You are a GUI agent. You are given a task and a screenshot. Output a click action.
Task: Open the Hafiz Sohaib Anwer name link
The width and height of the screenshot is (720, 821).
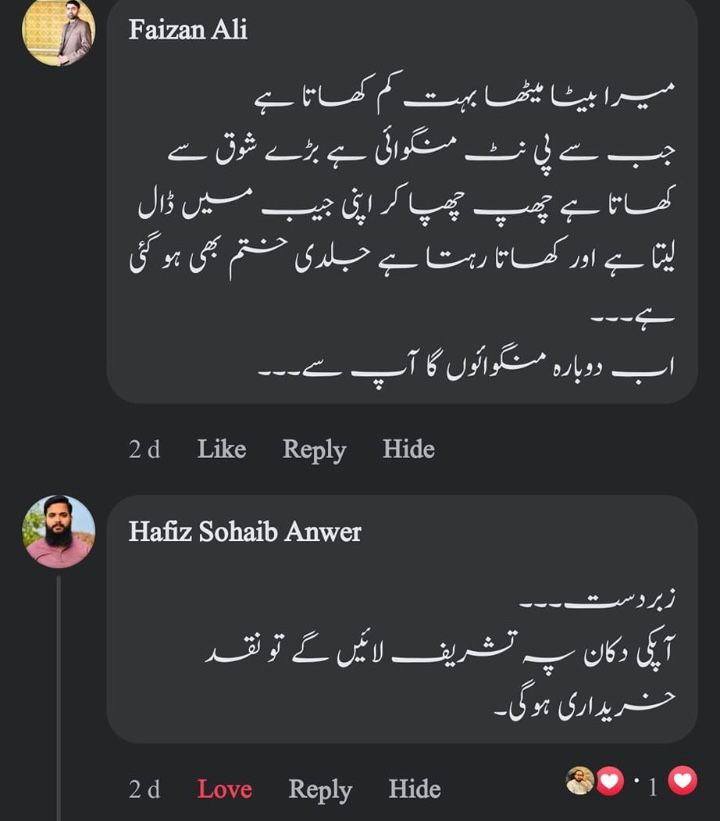[245, 532]
